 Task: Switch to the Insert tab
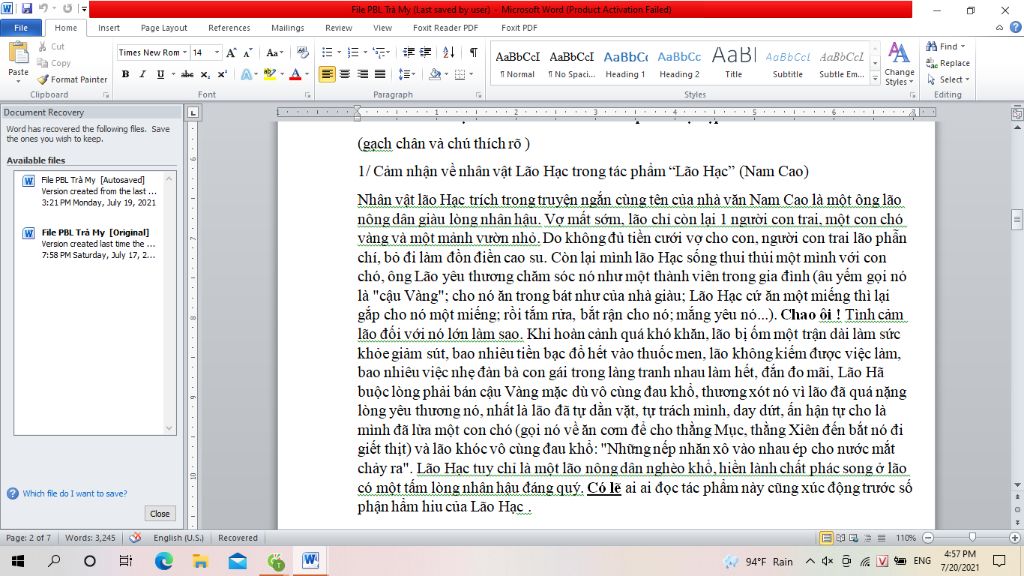point(109,27)
